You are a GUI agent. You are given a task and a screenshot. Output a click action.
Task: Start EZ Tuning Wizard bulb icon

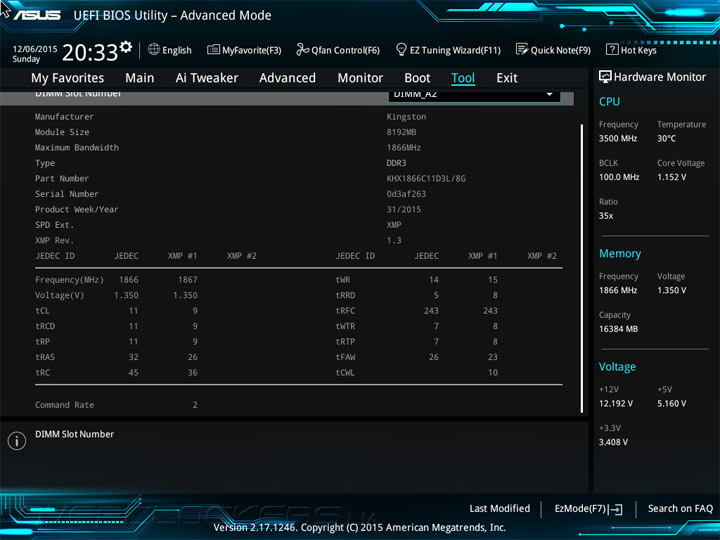(401, 49)
